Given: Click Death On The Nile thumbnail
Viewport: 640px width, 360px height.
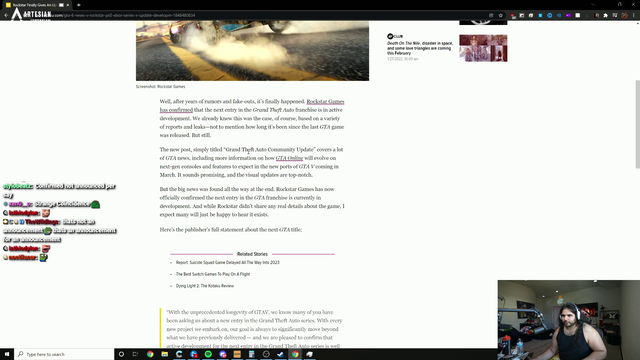Looking at the screenshot, I should [x=483, y=48].
